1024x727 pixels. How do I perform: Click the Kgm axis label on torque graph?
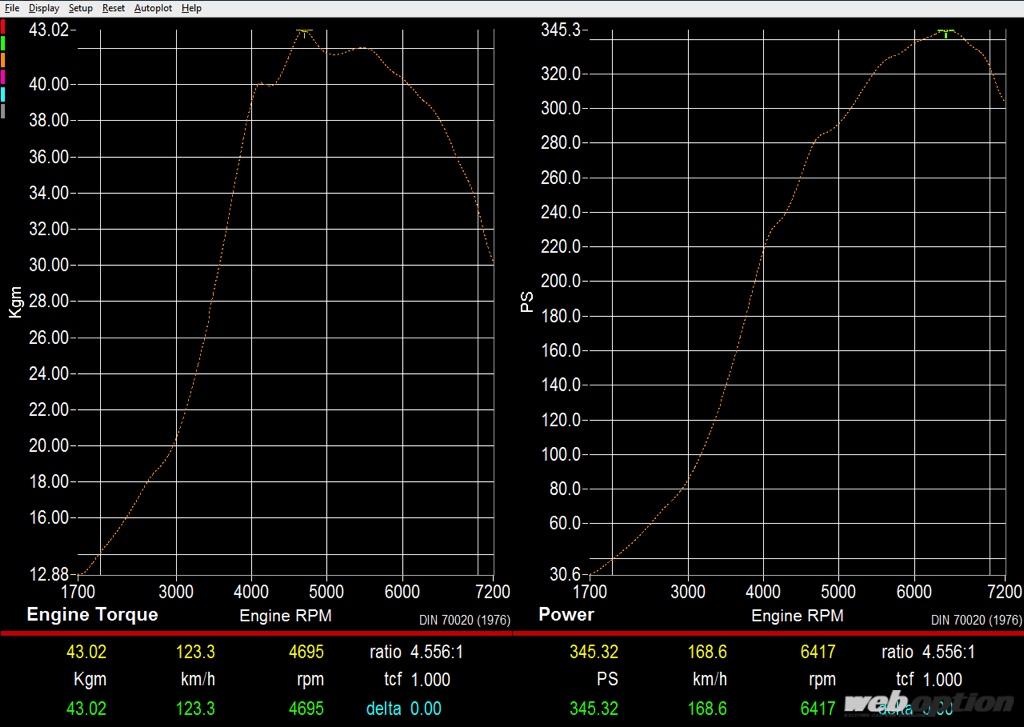pyautogui.click(x=15, y=300)
